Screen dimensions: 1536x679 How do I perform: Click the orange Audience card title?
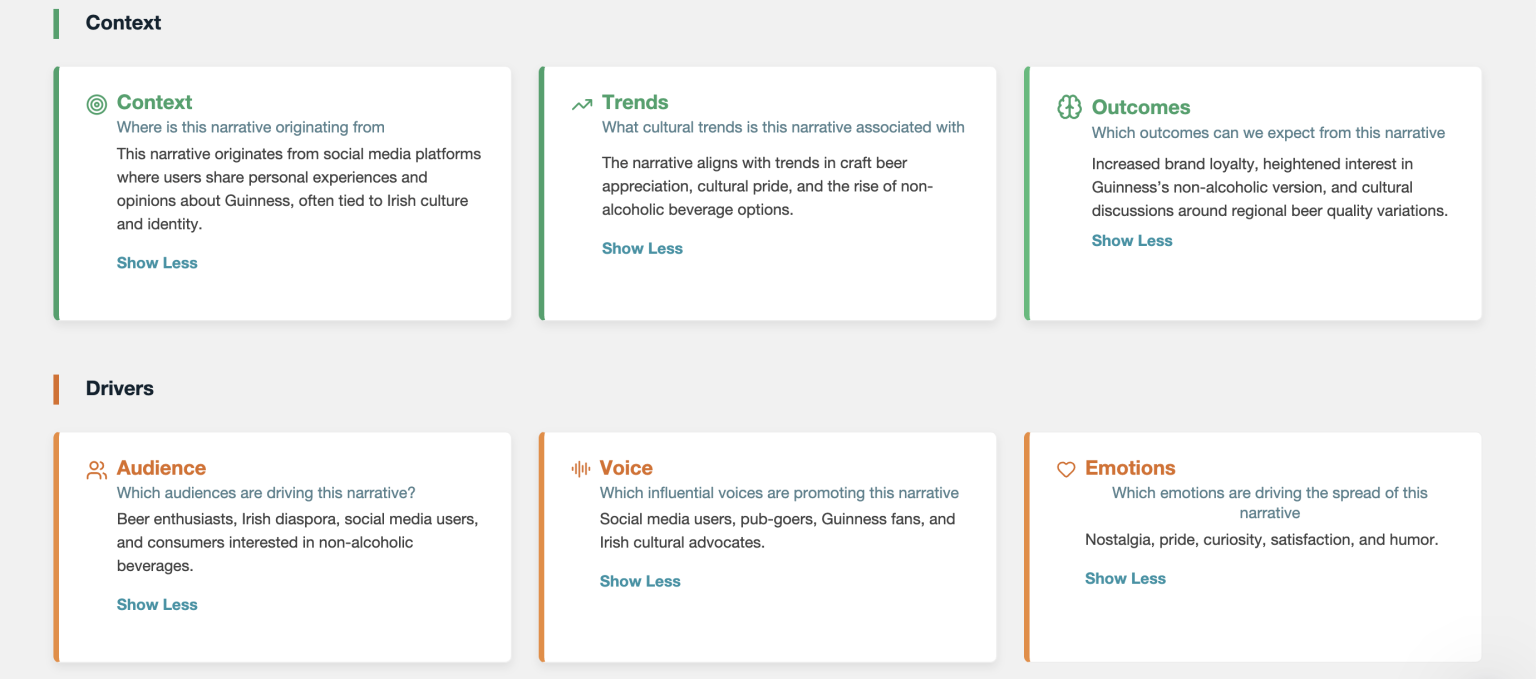point(161,468)
